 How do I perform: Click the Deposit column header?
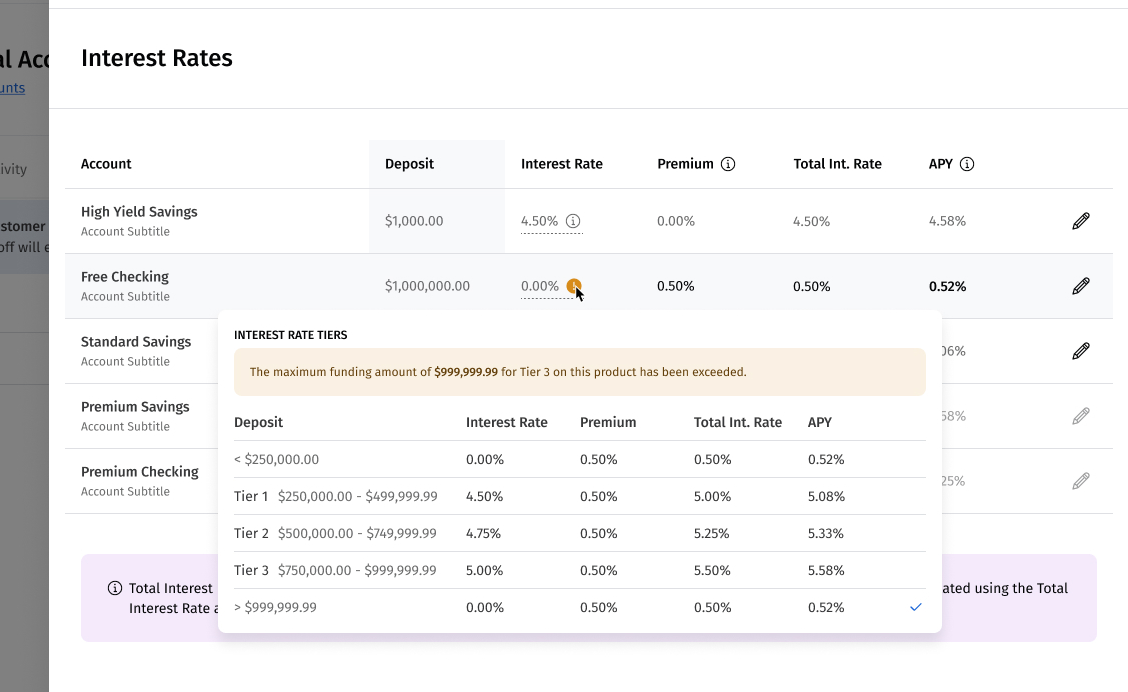click(409, 164)
